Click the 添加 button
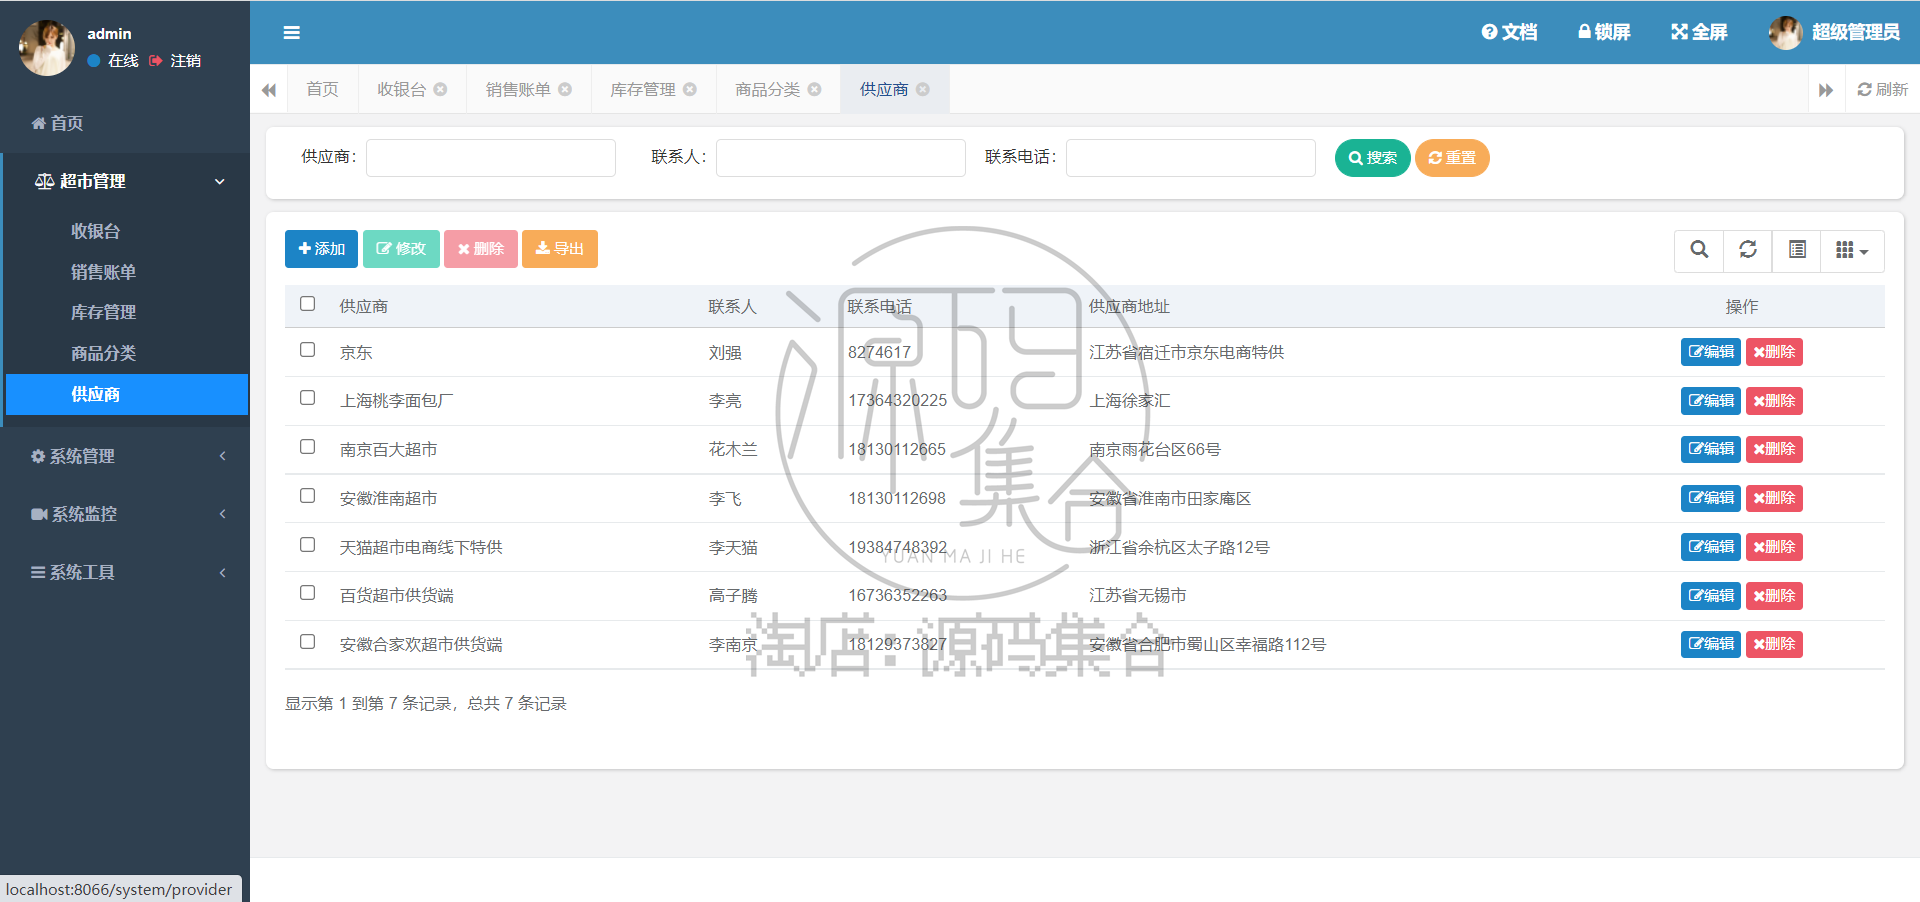 pyautogui.click(x=321, y=249)
